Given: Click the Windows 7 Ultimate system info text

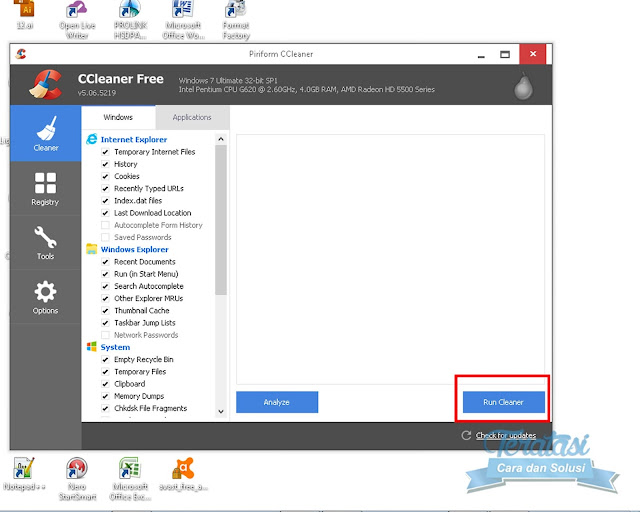Looking at the screenshot, I should (x=228, y=80).
